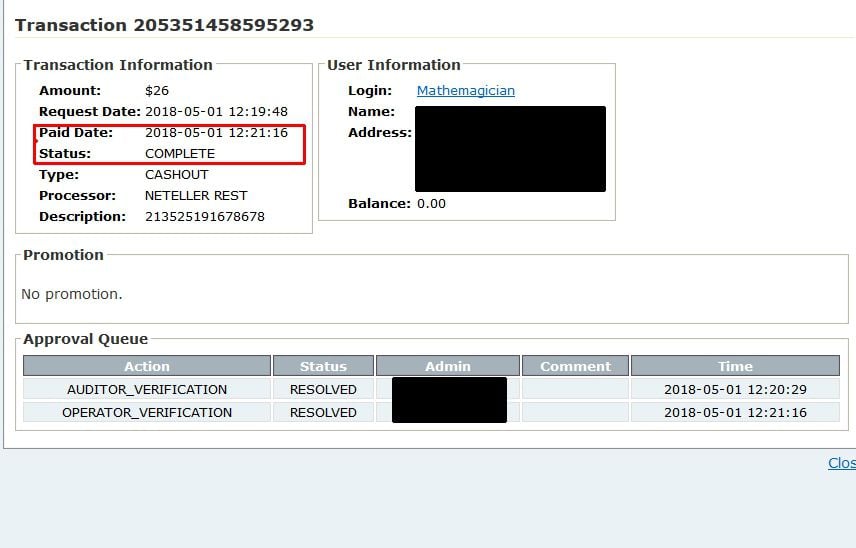Click the Name: label

pos(371,112)
